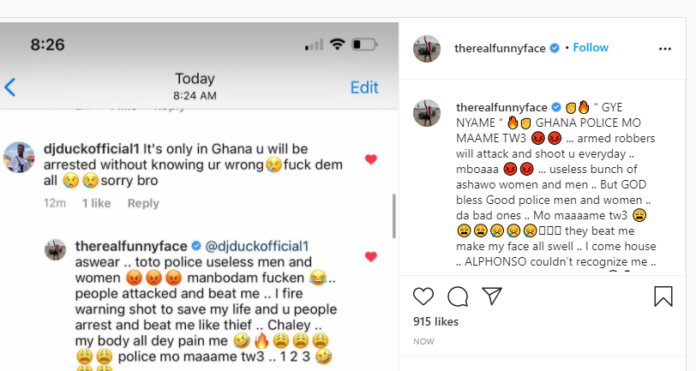Click the comments scrollbar handle
The height and width of the screenshot is (371, 696).
(x=394, y=216)
